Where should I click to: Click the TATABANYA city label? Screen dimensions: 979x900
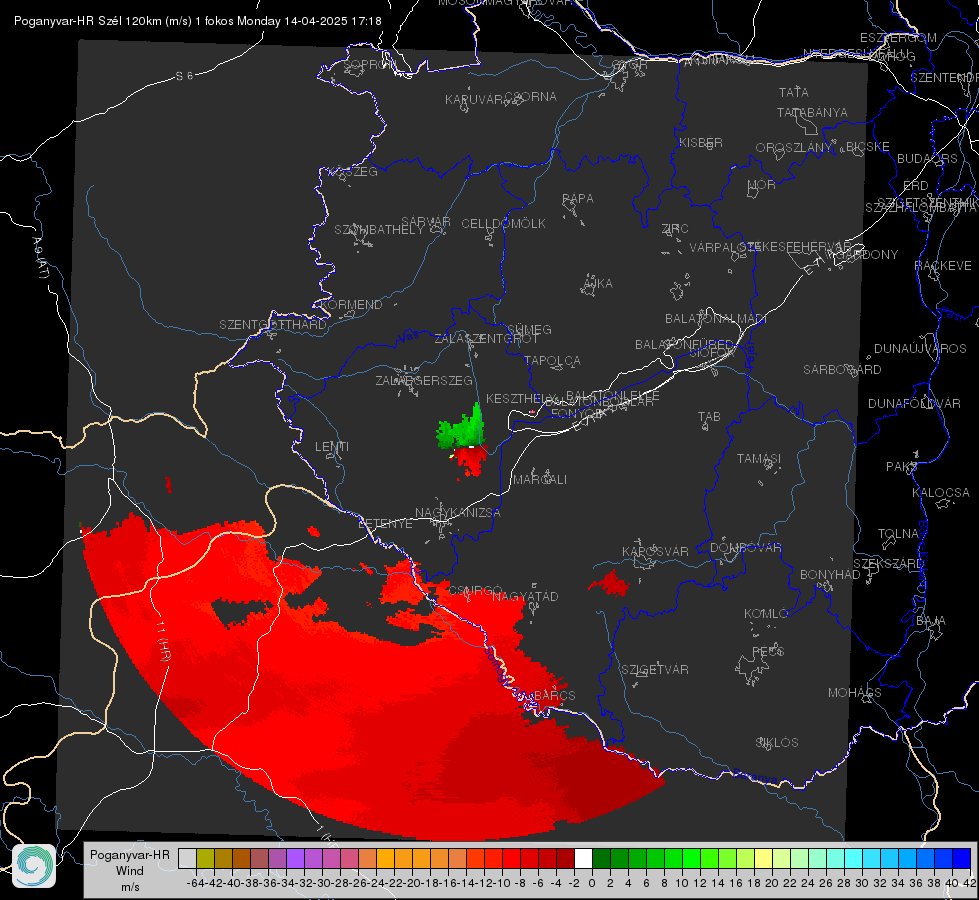tap(812, 112)
